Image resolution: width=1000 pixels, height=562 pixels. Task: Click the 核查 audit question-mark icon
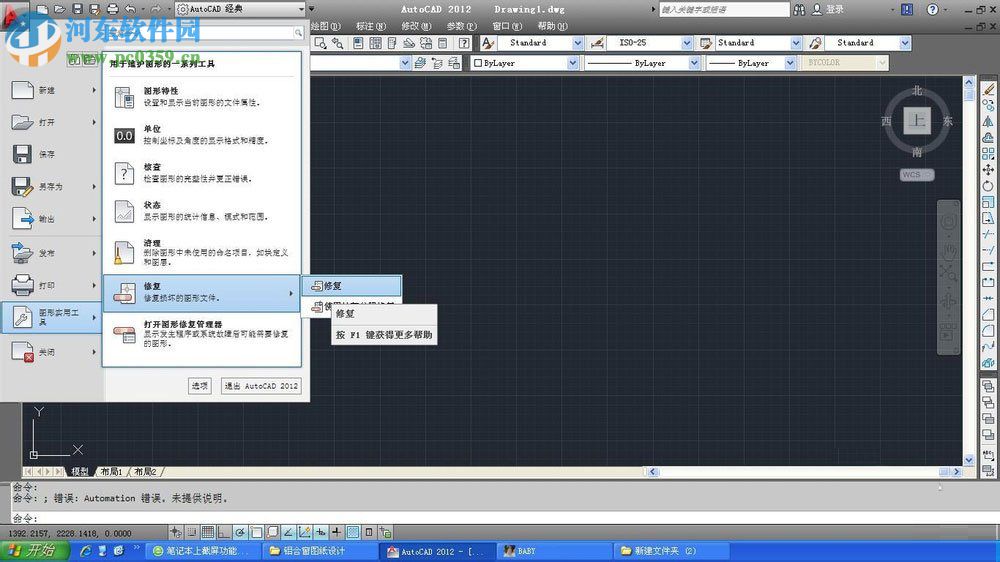[x=124, y=173]
